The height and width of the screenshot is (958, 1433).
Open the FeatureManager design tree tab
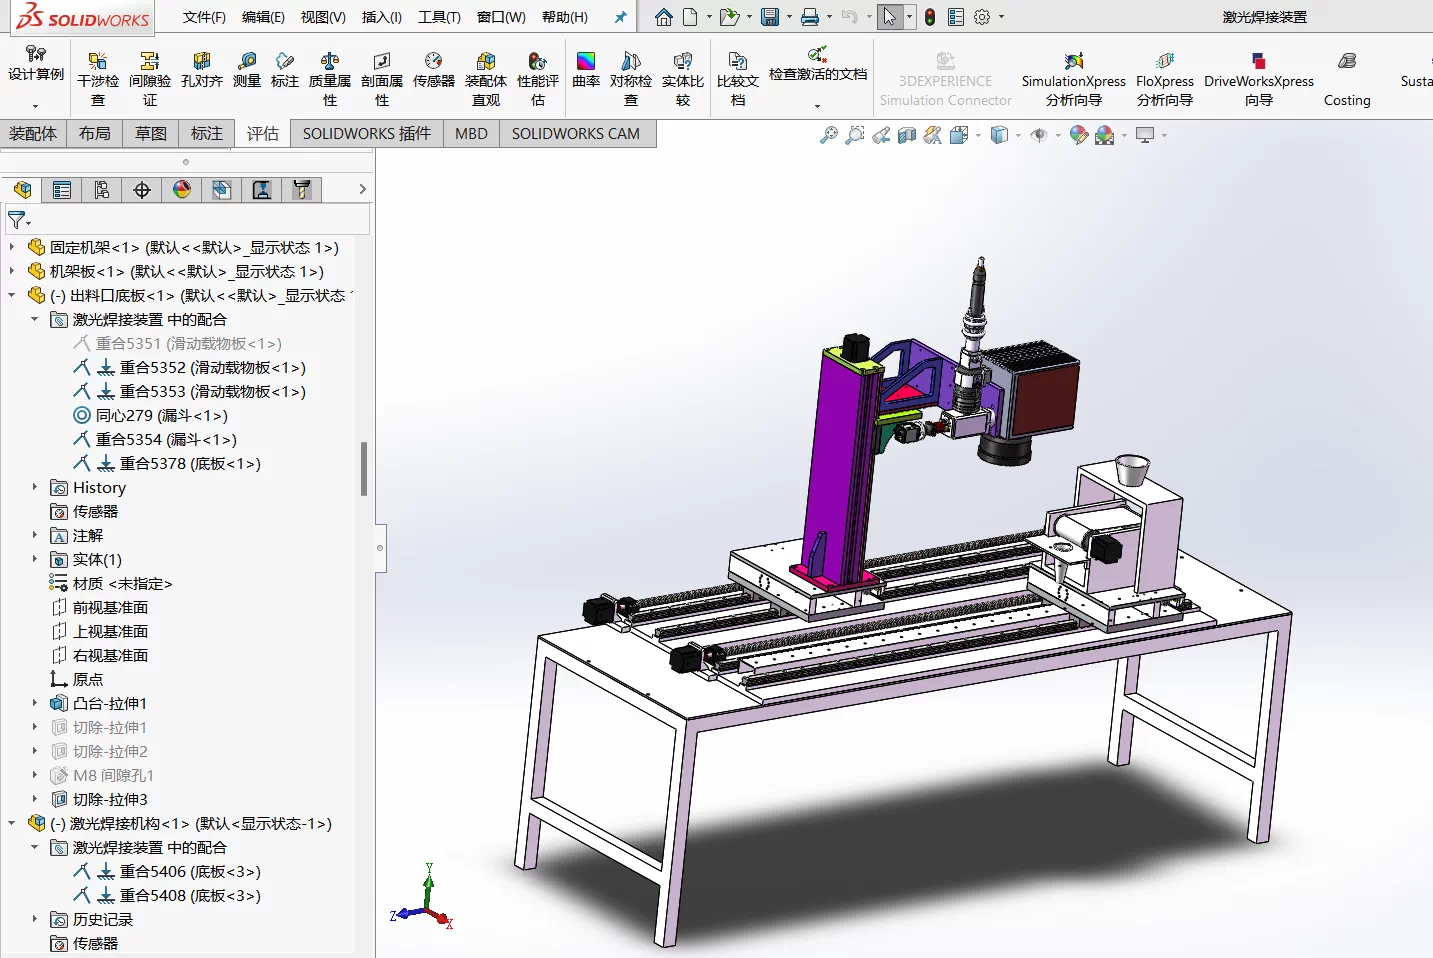click(x=22, y=189)
